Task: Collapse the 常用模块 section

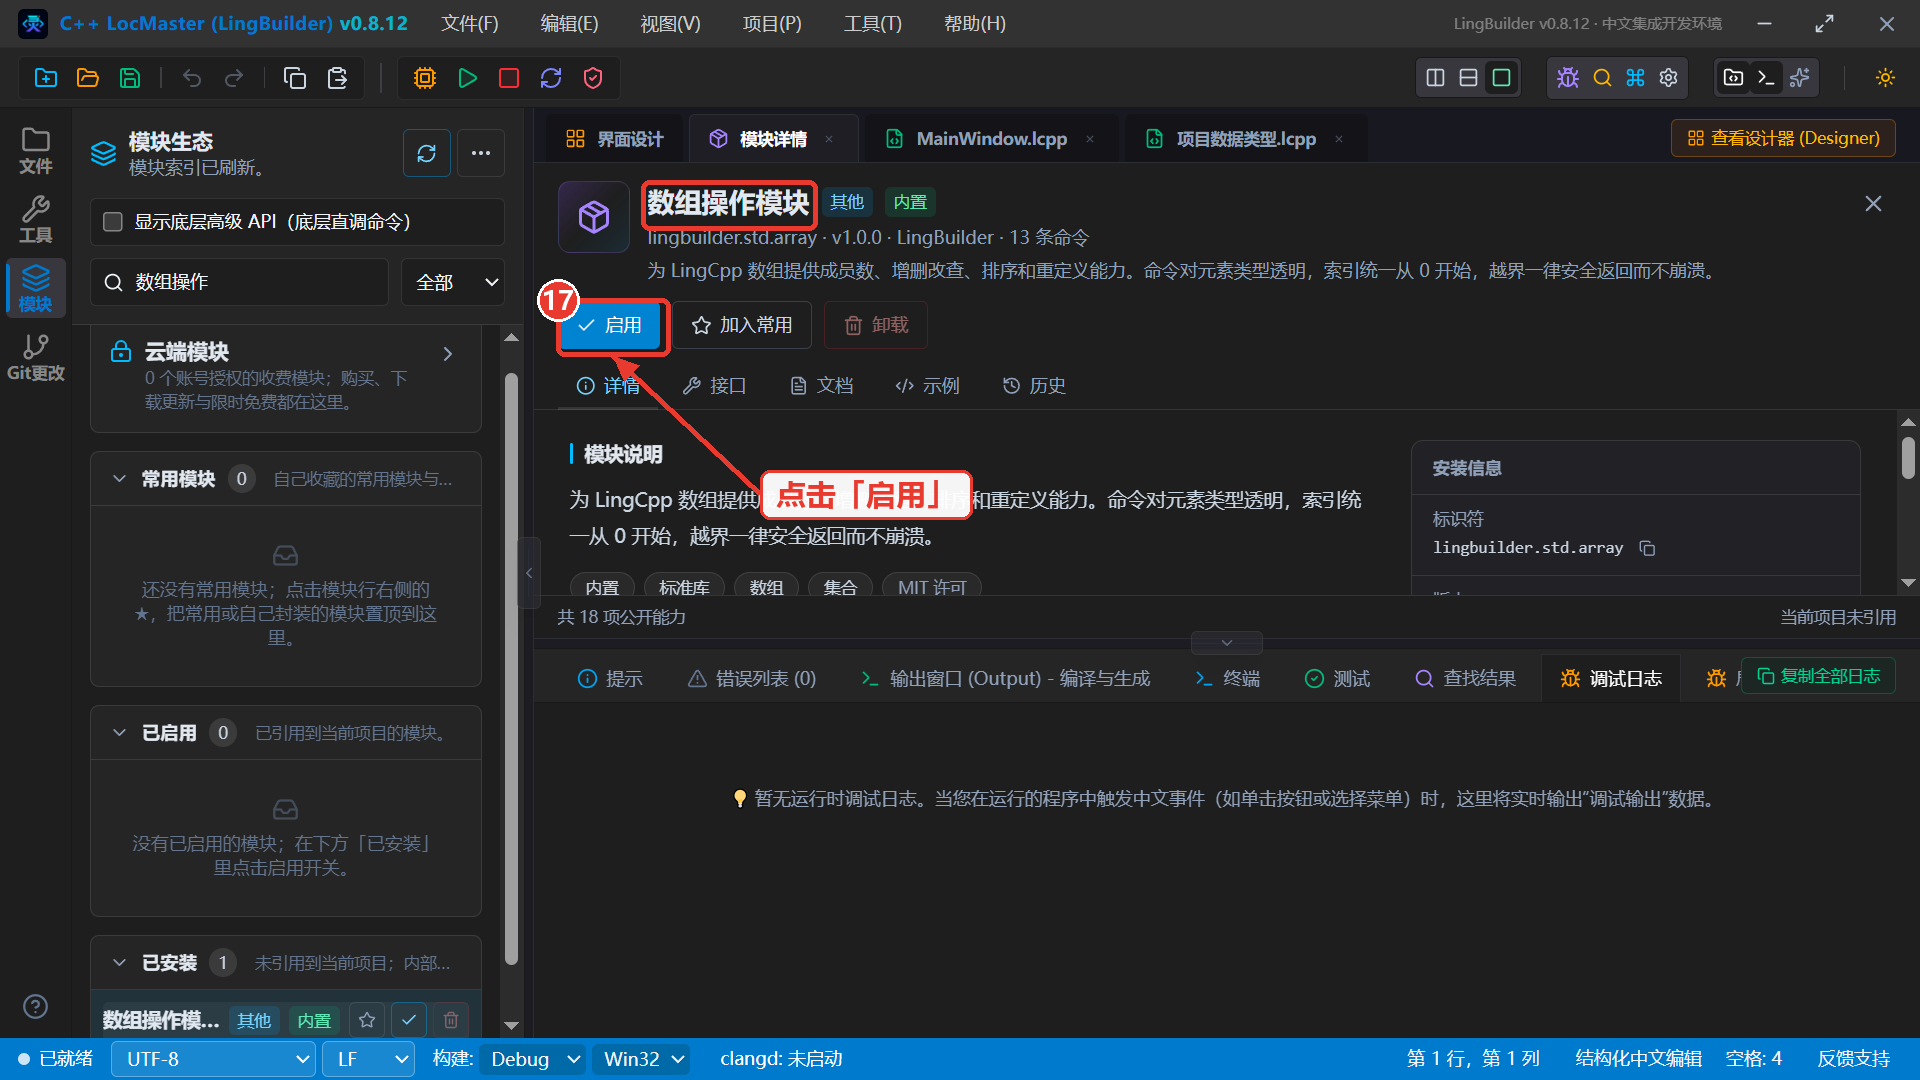Action: pos(119,479)
